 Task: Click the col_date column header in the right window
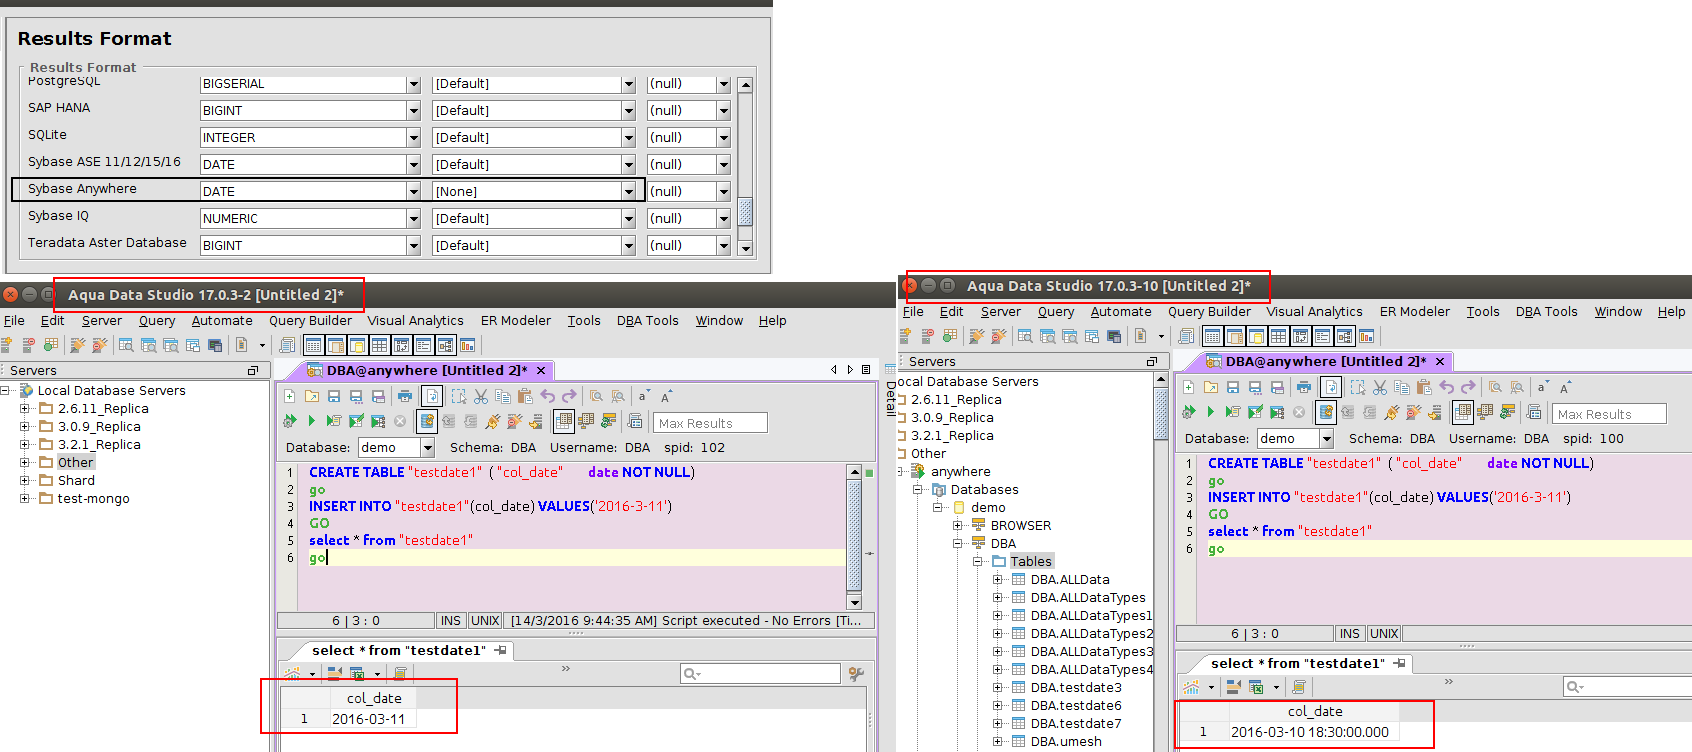pyautogui.click(x=1314, y=712)
